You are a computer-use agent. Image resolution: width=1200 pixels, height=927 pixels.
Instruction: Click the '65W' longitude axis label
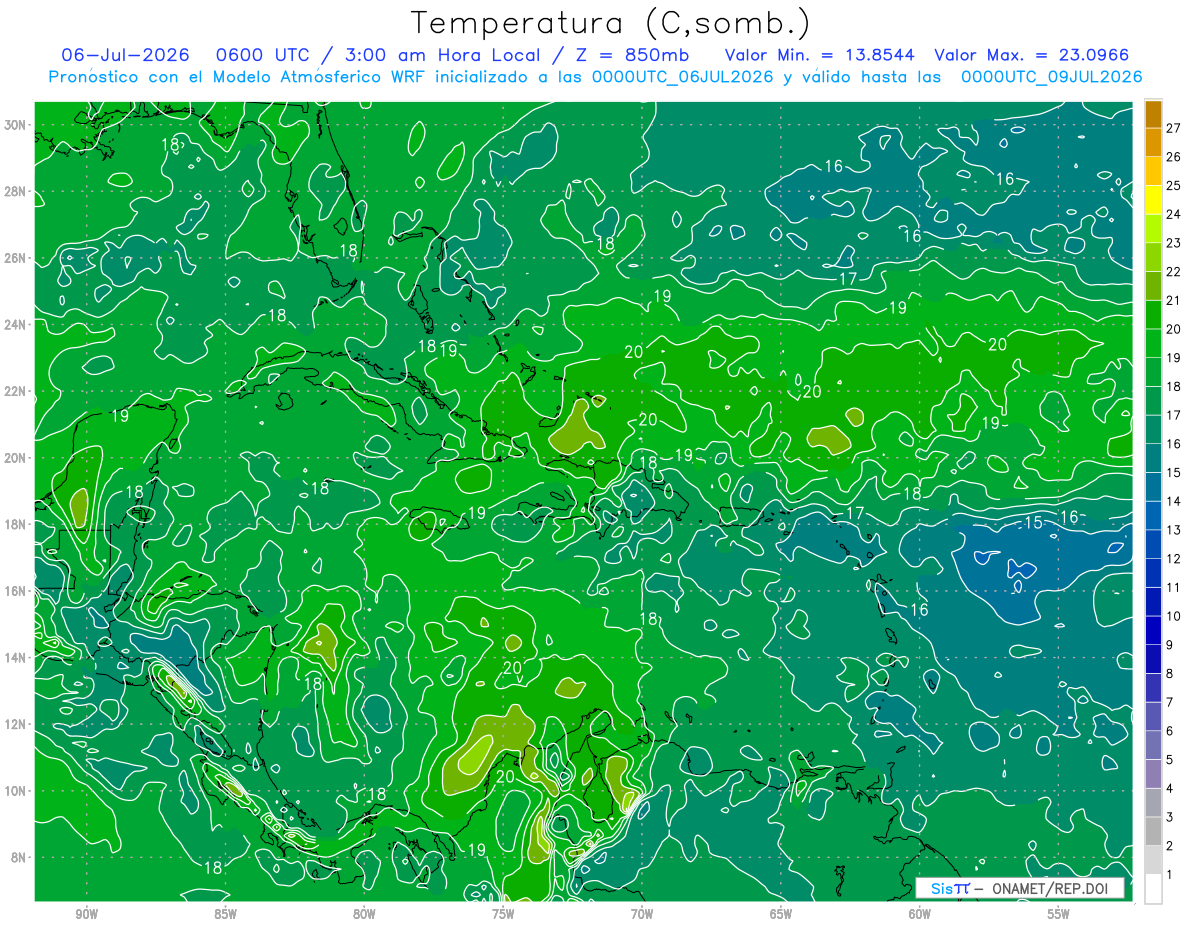tap(781, 914)
